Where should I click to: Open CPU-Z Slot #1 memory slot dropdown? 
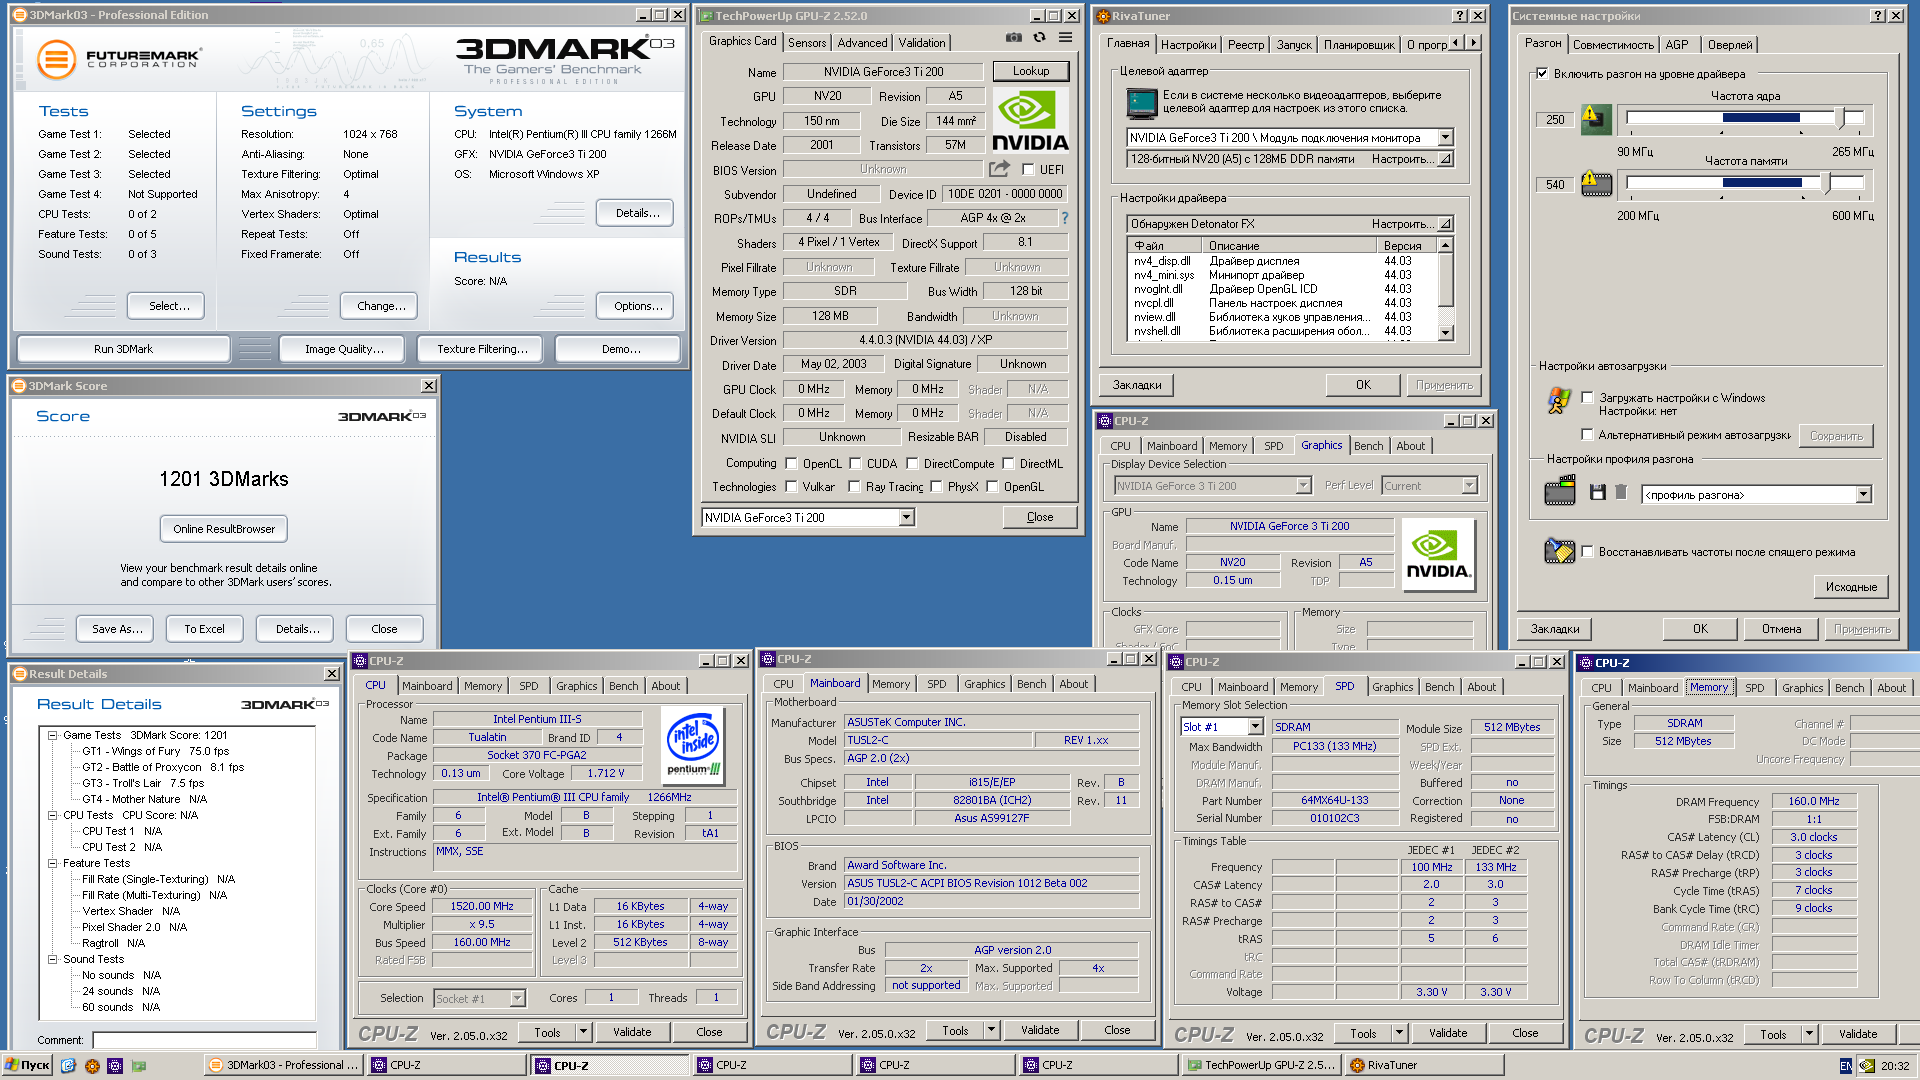tap(1255, 727)
